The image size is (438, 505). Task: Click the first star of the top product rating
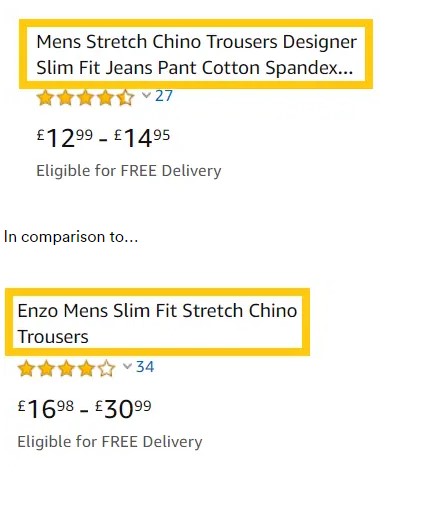pyautogui.click(x=45, y=98)
